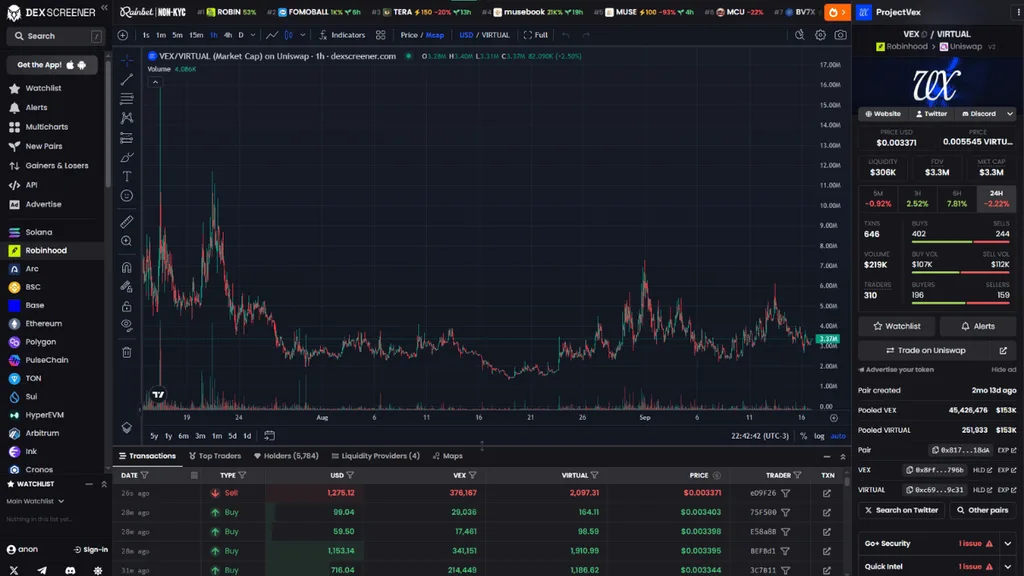Open the Liquidity Providers tab
Image resolution: width=1024 pixels, height=576 pixels.
pyautogui.click(x=376, y=456)
